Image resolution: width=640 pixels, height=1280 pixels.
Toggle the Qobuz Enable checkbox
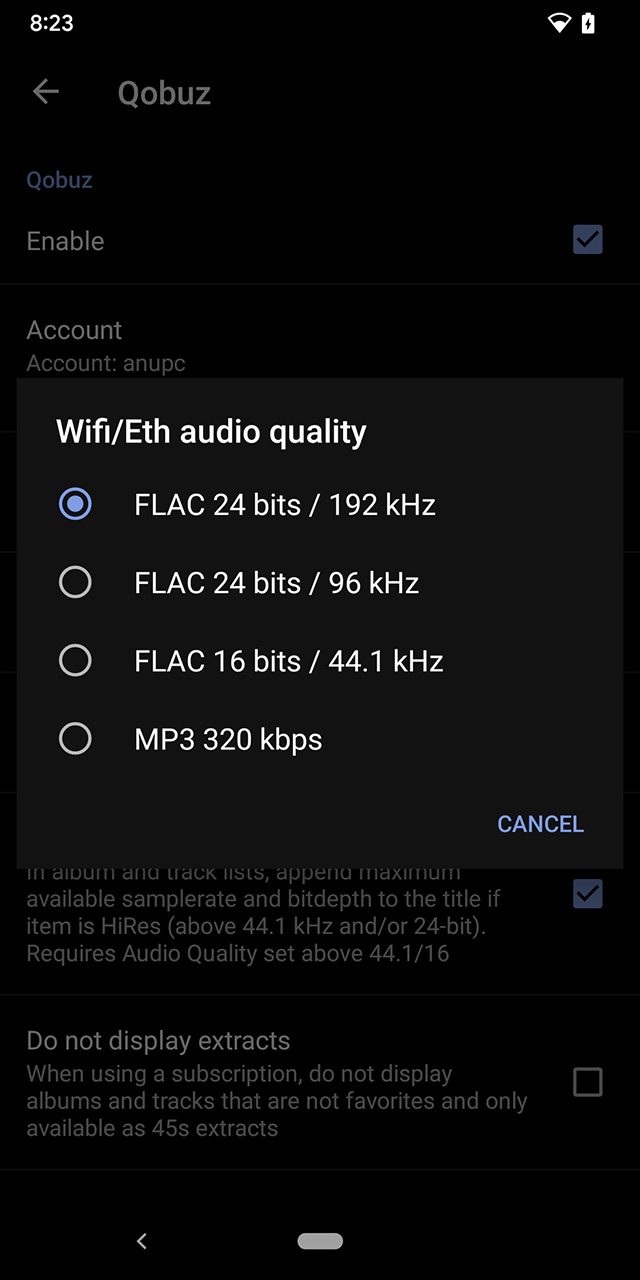click(587, 240)
